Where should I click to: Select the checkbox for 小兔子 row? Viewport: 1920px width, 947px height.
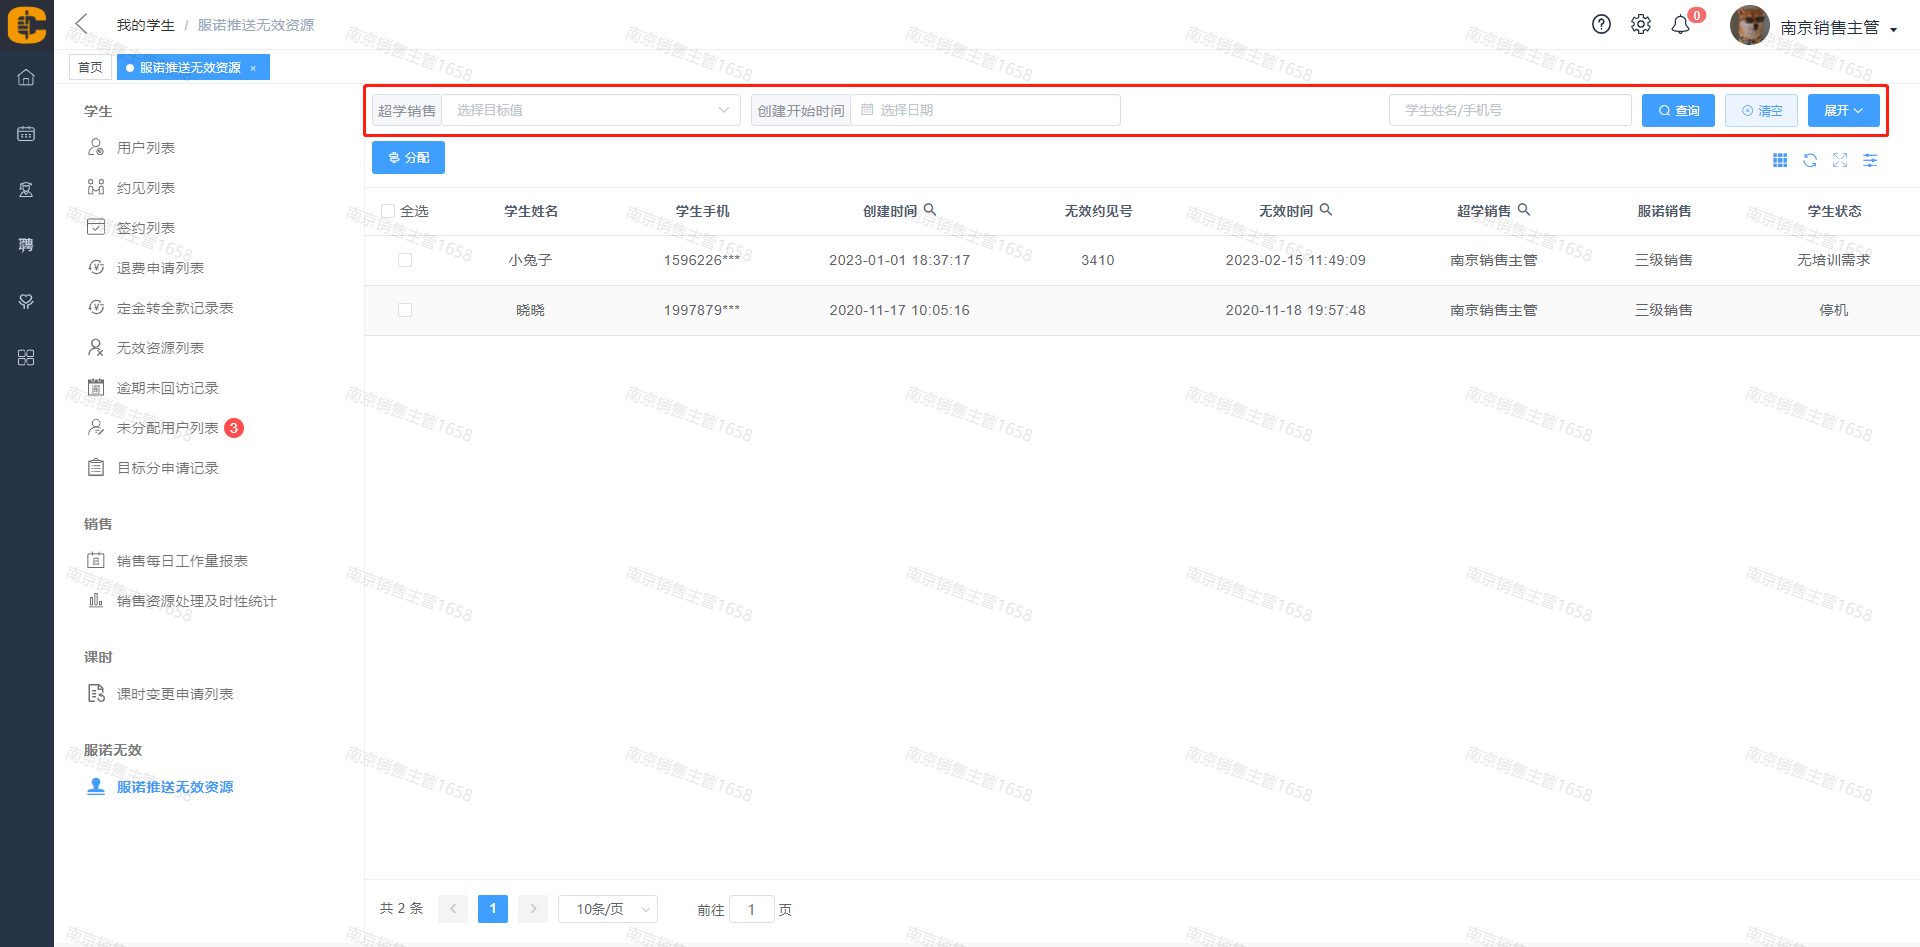coord(405,260)
